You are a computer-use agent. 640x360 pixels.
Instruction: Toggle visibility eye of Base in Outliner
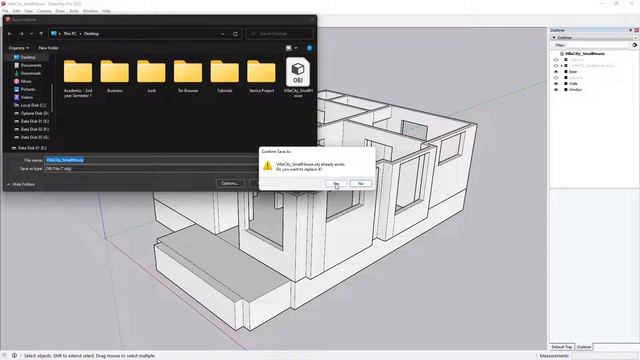coord(556,71)
